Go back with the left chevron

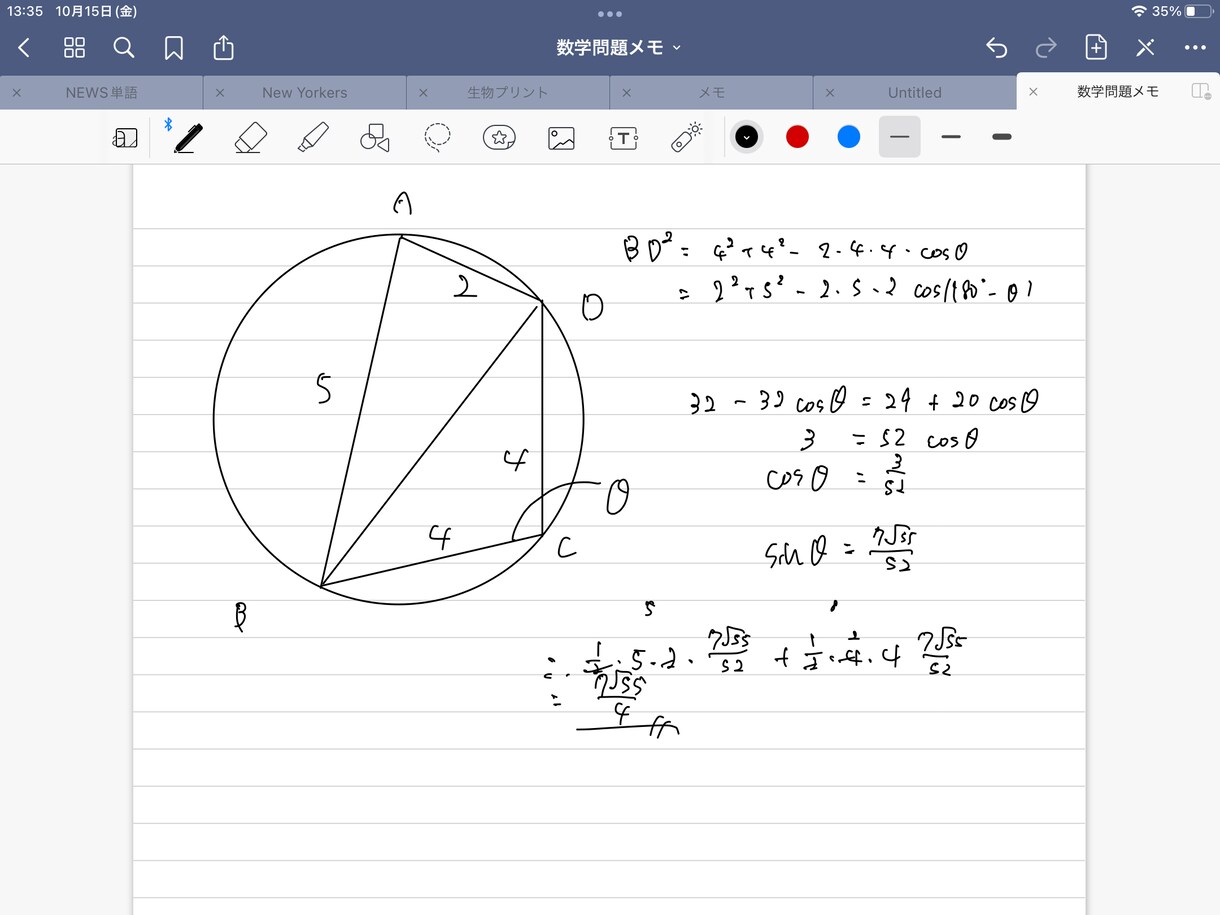click(x=25, y=47)
